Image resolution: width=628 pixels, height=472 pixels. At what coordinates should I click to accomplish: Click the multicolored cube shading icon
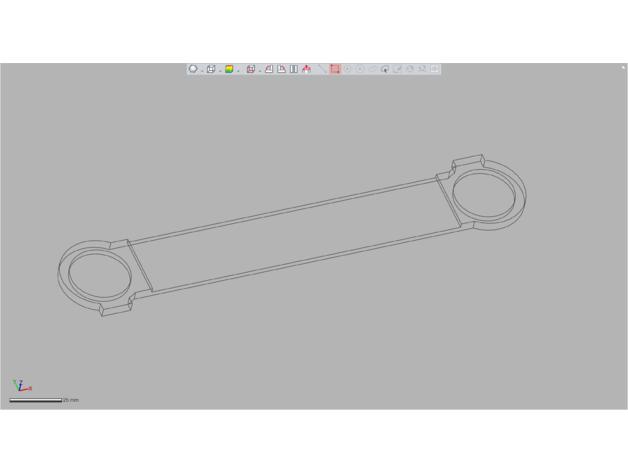point(229,69)
